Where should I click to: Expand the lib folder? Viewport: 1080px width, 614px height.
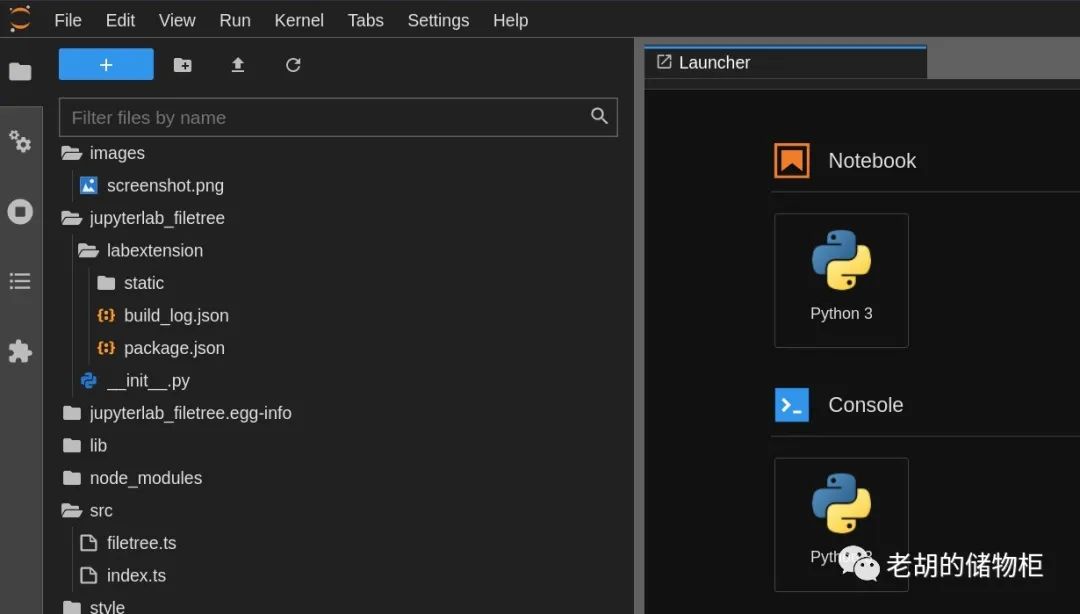[x=85, y=445]
